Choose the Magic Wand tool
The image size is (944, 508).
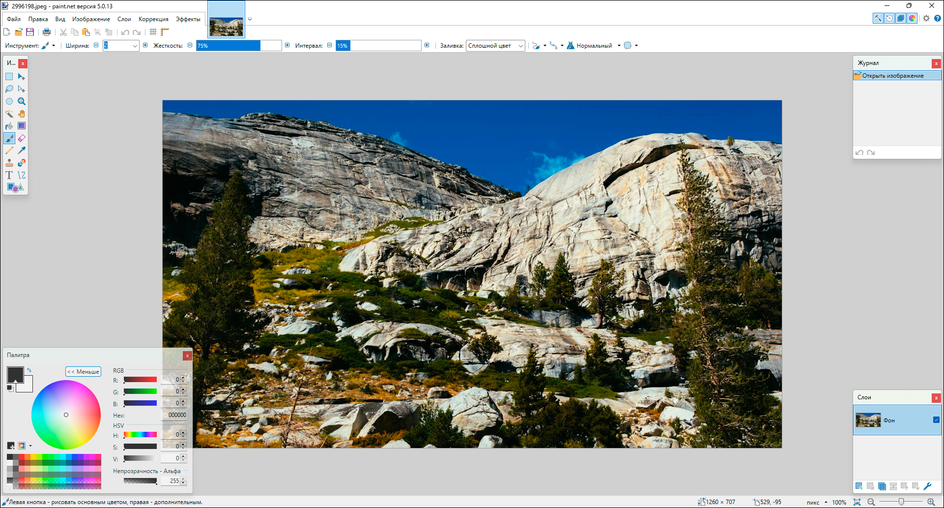tap(9, 114)
